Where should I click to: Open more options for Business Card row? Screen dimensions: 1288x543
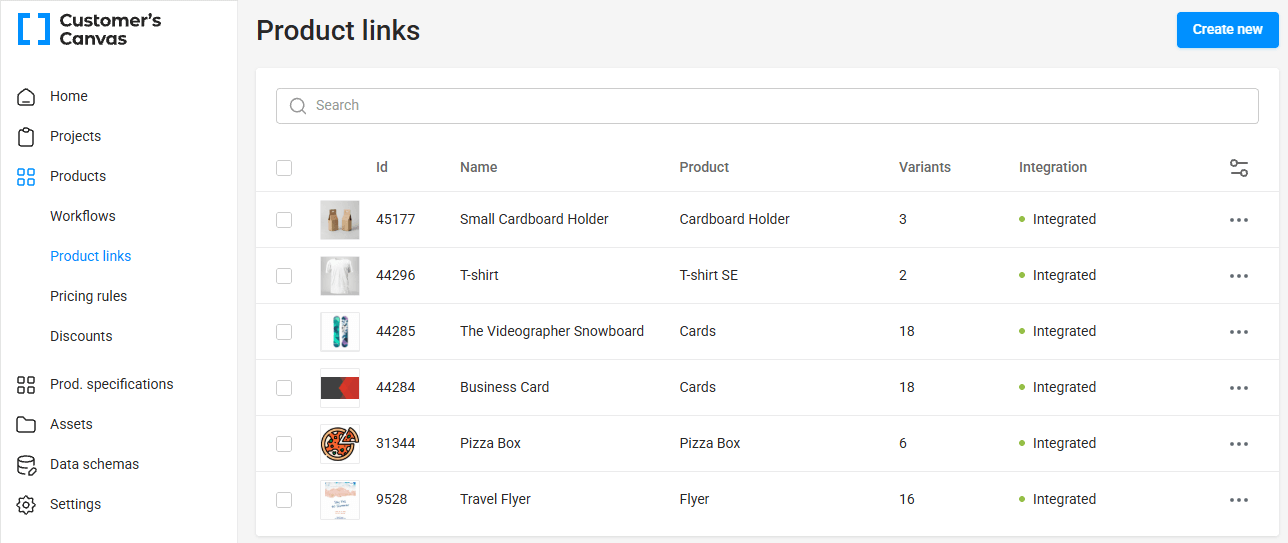coord(1239,388)
